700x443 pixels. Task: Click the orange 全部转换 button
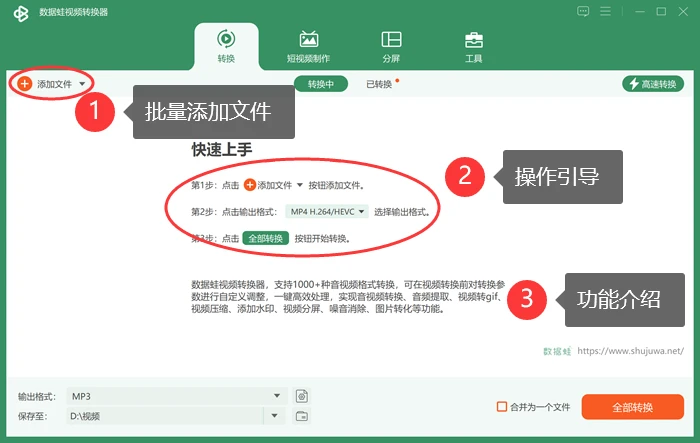(633, 407)
